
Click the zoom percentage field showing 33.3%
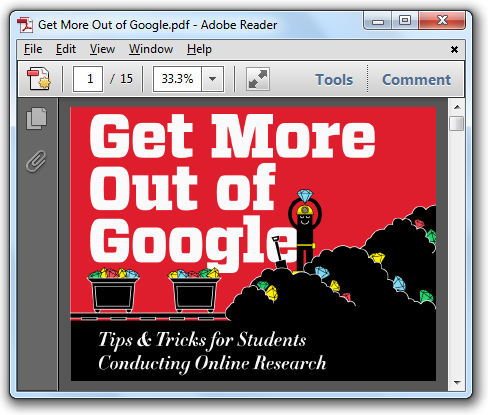point(177,79)
